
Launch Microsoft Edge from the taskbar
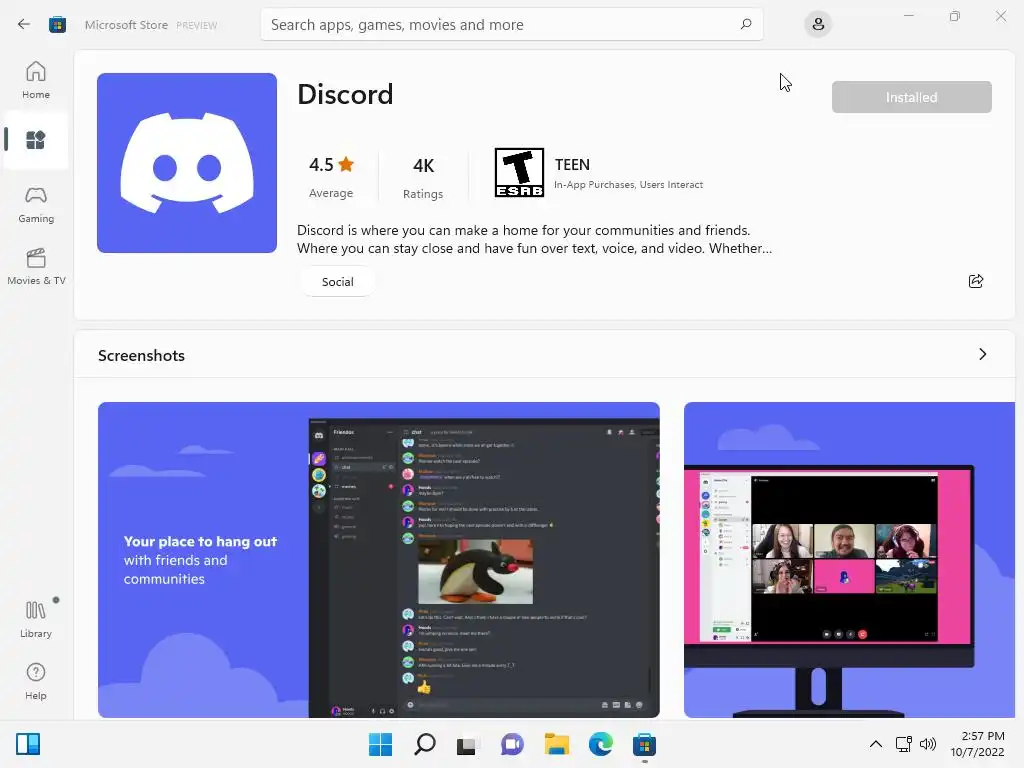point(600,744)
